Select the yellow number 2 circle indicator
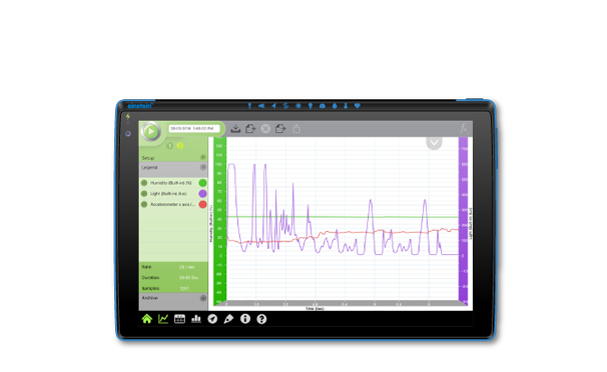This screenshot has width=607, height=372. coord(180,146)
